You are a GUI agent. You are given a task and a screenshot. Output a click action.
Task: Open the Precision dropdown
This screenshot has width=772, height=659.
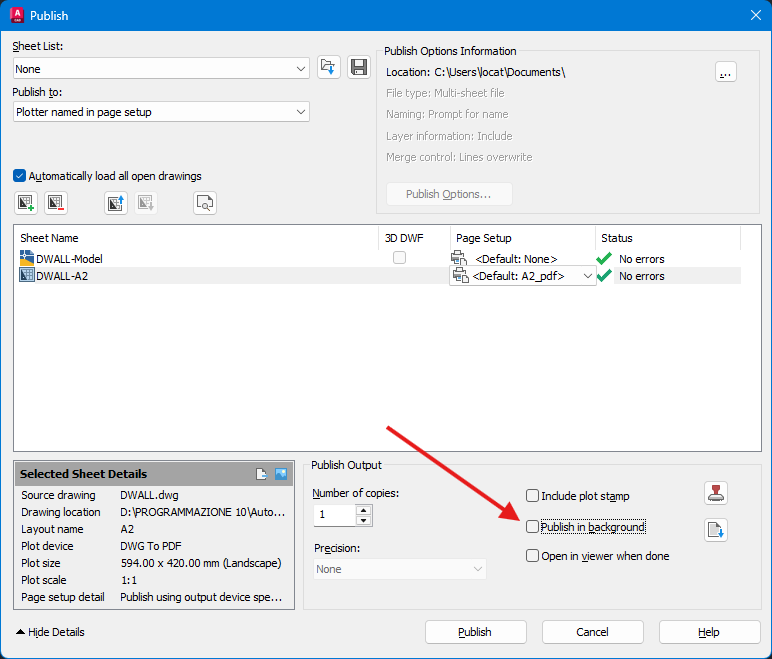coord(400,569)
